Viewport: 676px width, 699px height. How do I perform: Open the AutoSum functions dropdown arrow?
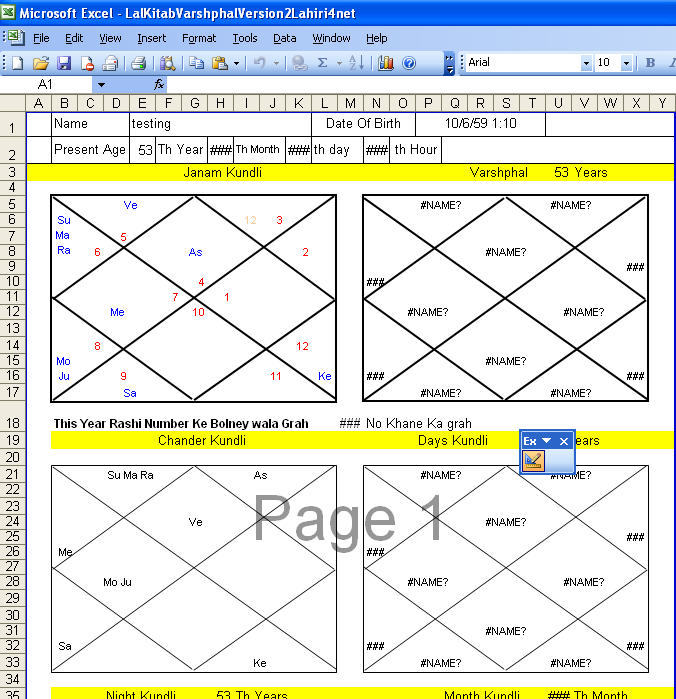tap(339, 63)
